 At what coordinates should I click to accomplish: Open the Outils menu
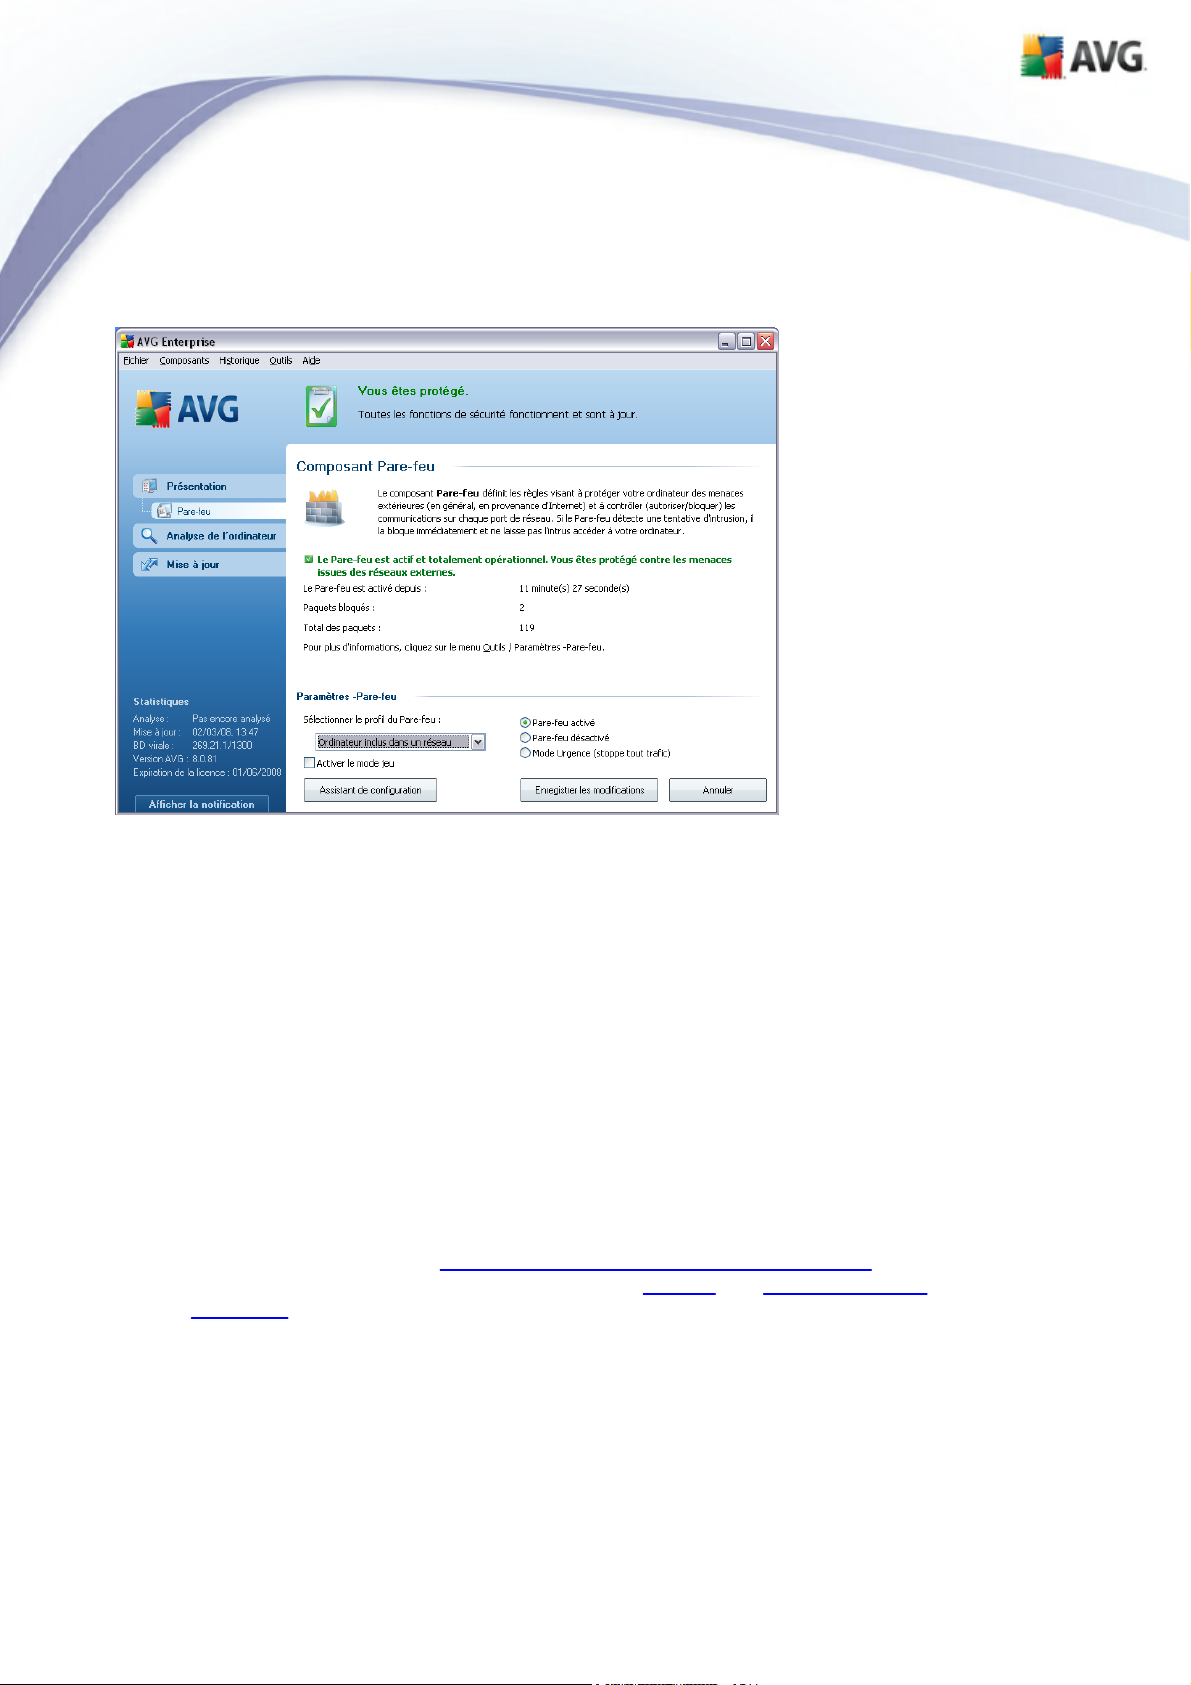[281, 361]
